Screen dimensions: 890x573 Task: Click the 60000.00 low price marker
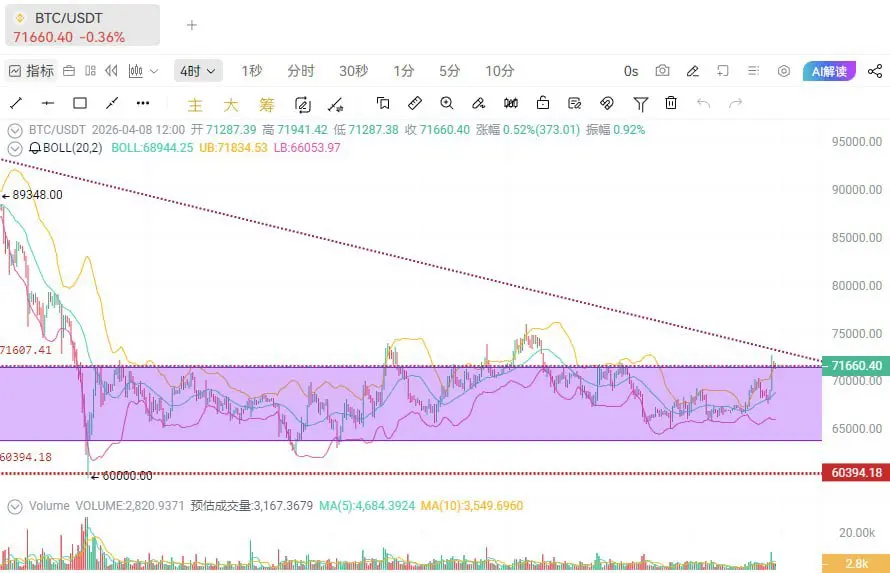[x=122, y=476]
